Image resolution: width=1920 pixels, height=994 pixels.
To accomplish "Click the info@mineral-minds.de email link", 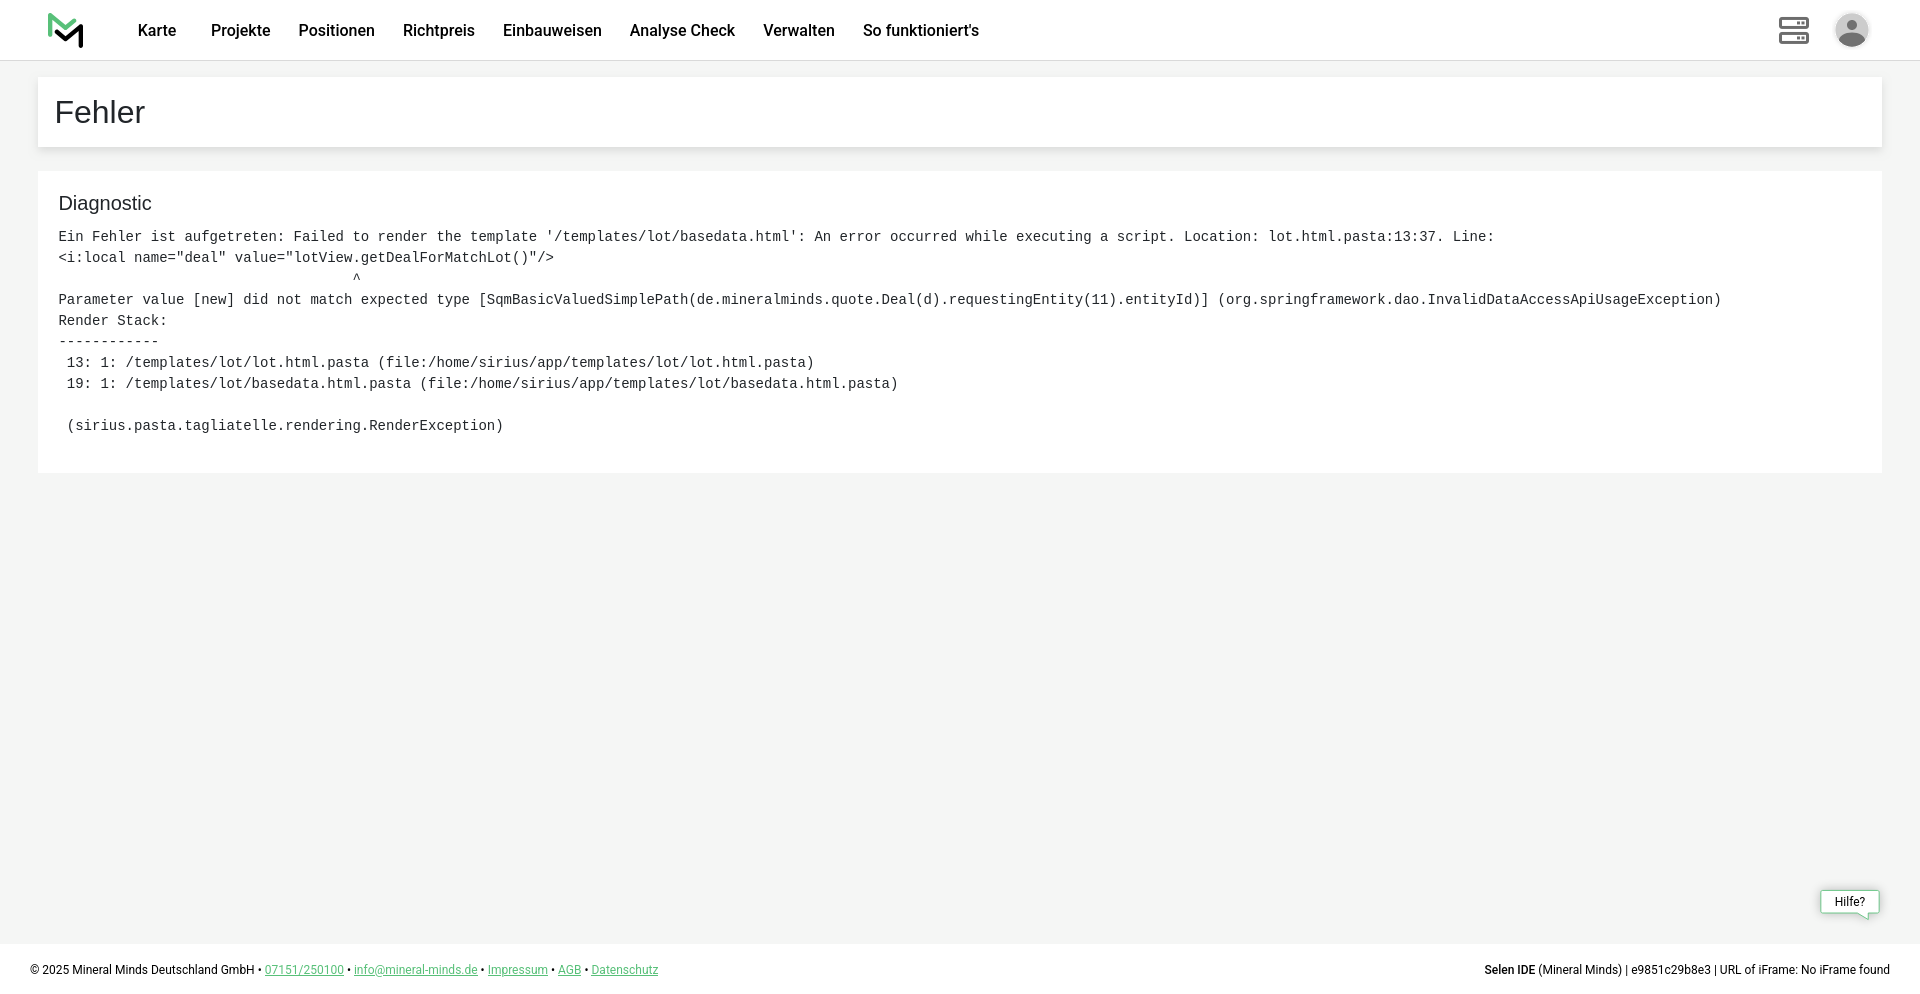I will click(x=415, y=970).
